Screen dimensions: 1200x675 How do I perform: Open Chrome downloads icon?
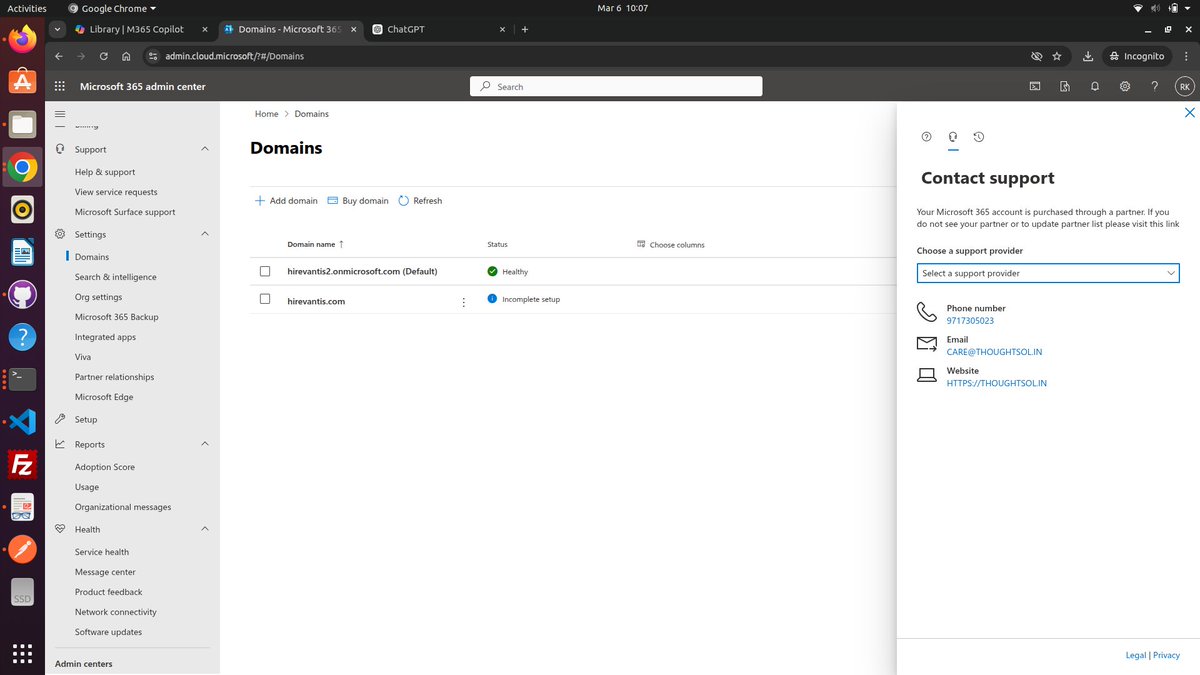tap(1088, 56)
